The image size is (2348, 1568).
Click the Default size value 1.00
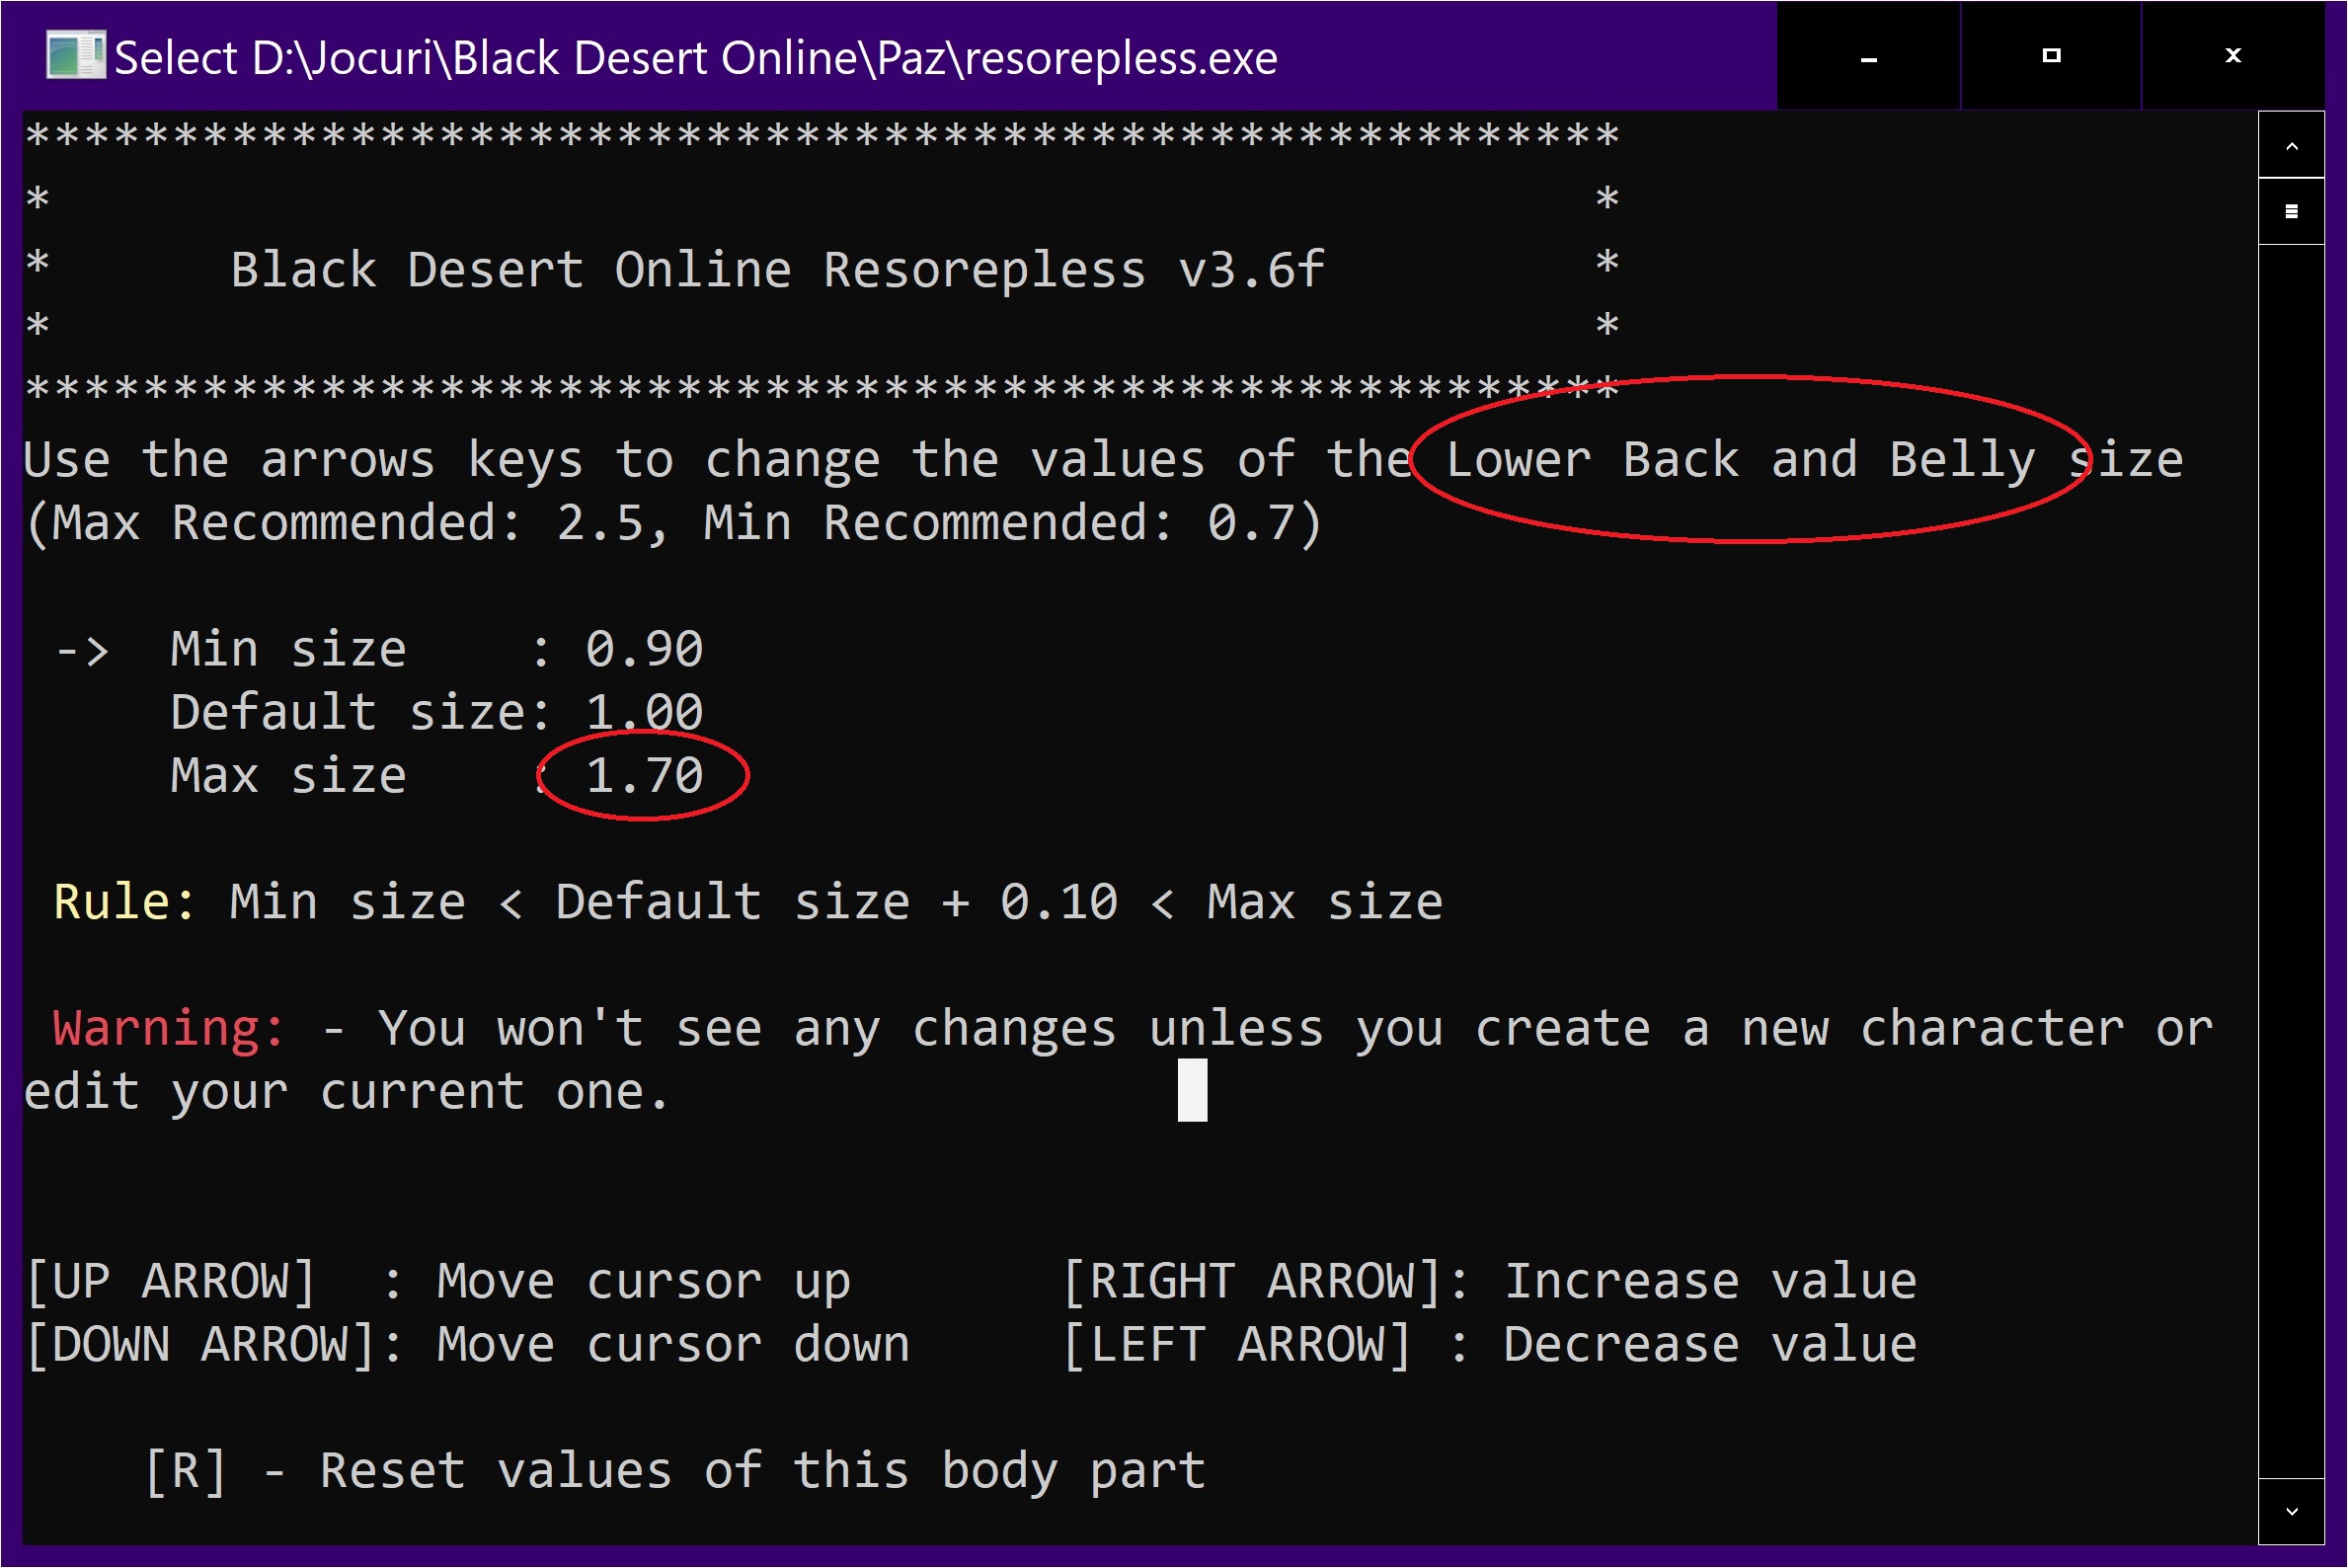644,713
